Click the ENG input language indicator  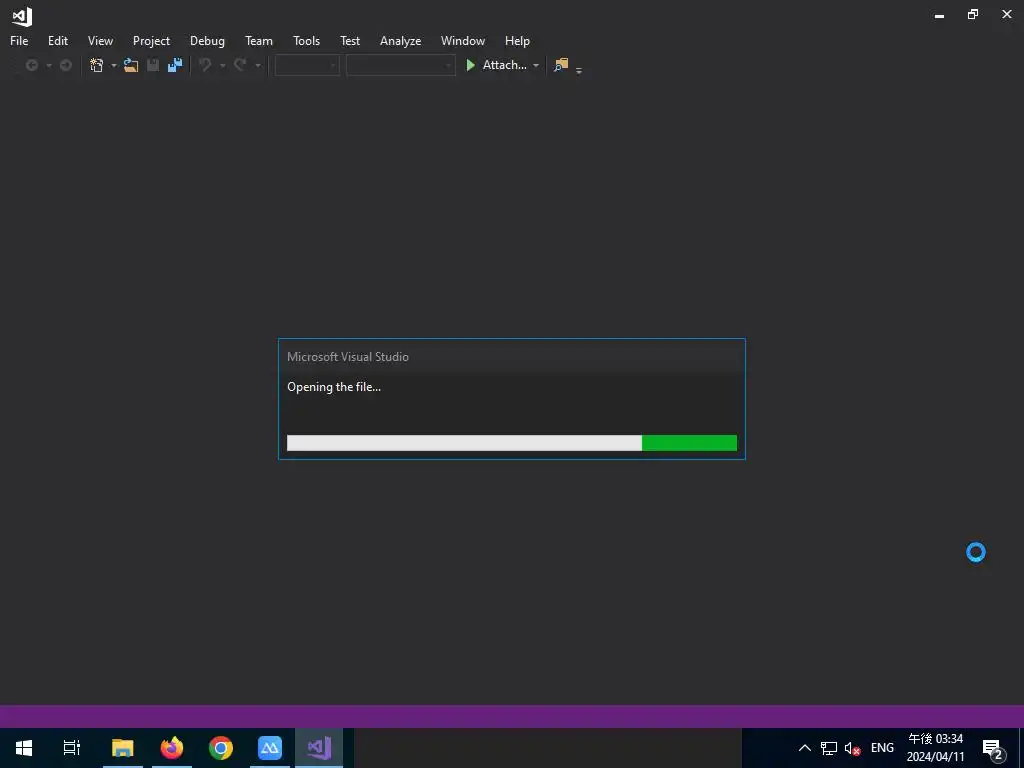click(x=882, y=748)
